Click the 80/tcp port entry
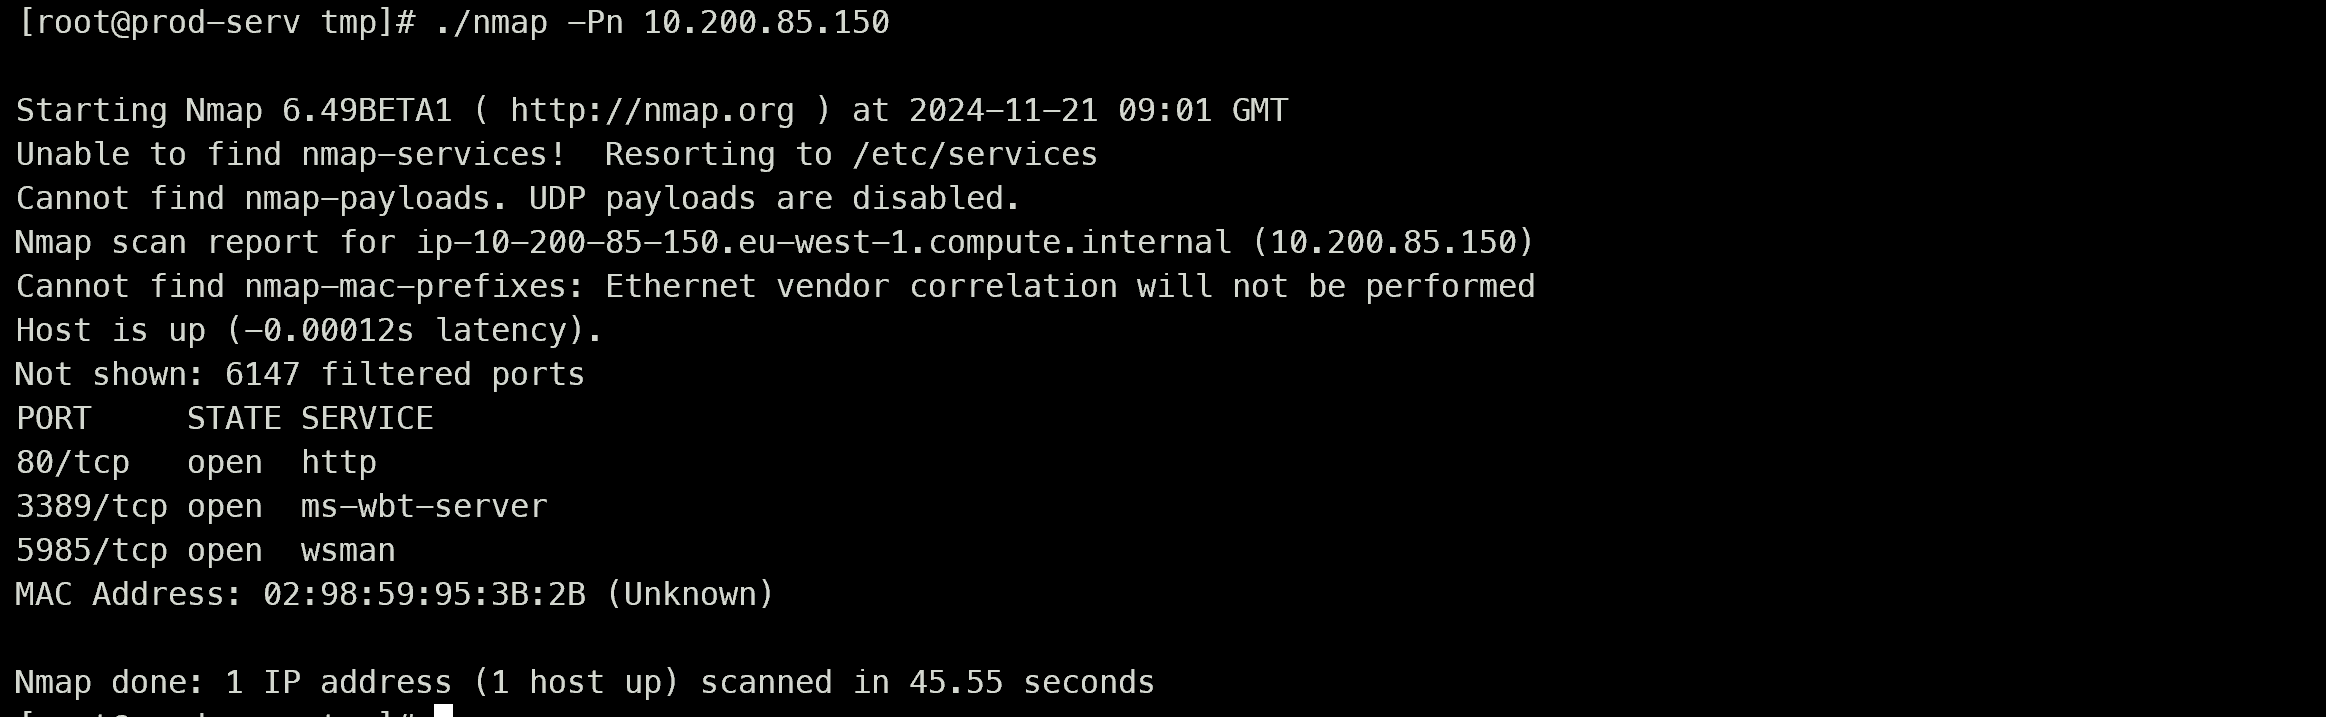The image size is (2326, 717). [x=73, y=462]
